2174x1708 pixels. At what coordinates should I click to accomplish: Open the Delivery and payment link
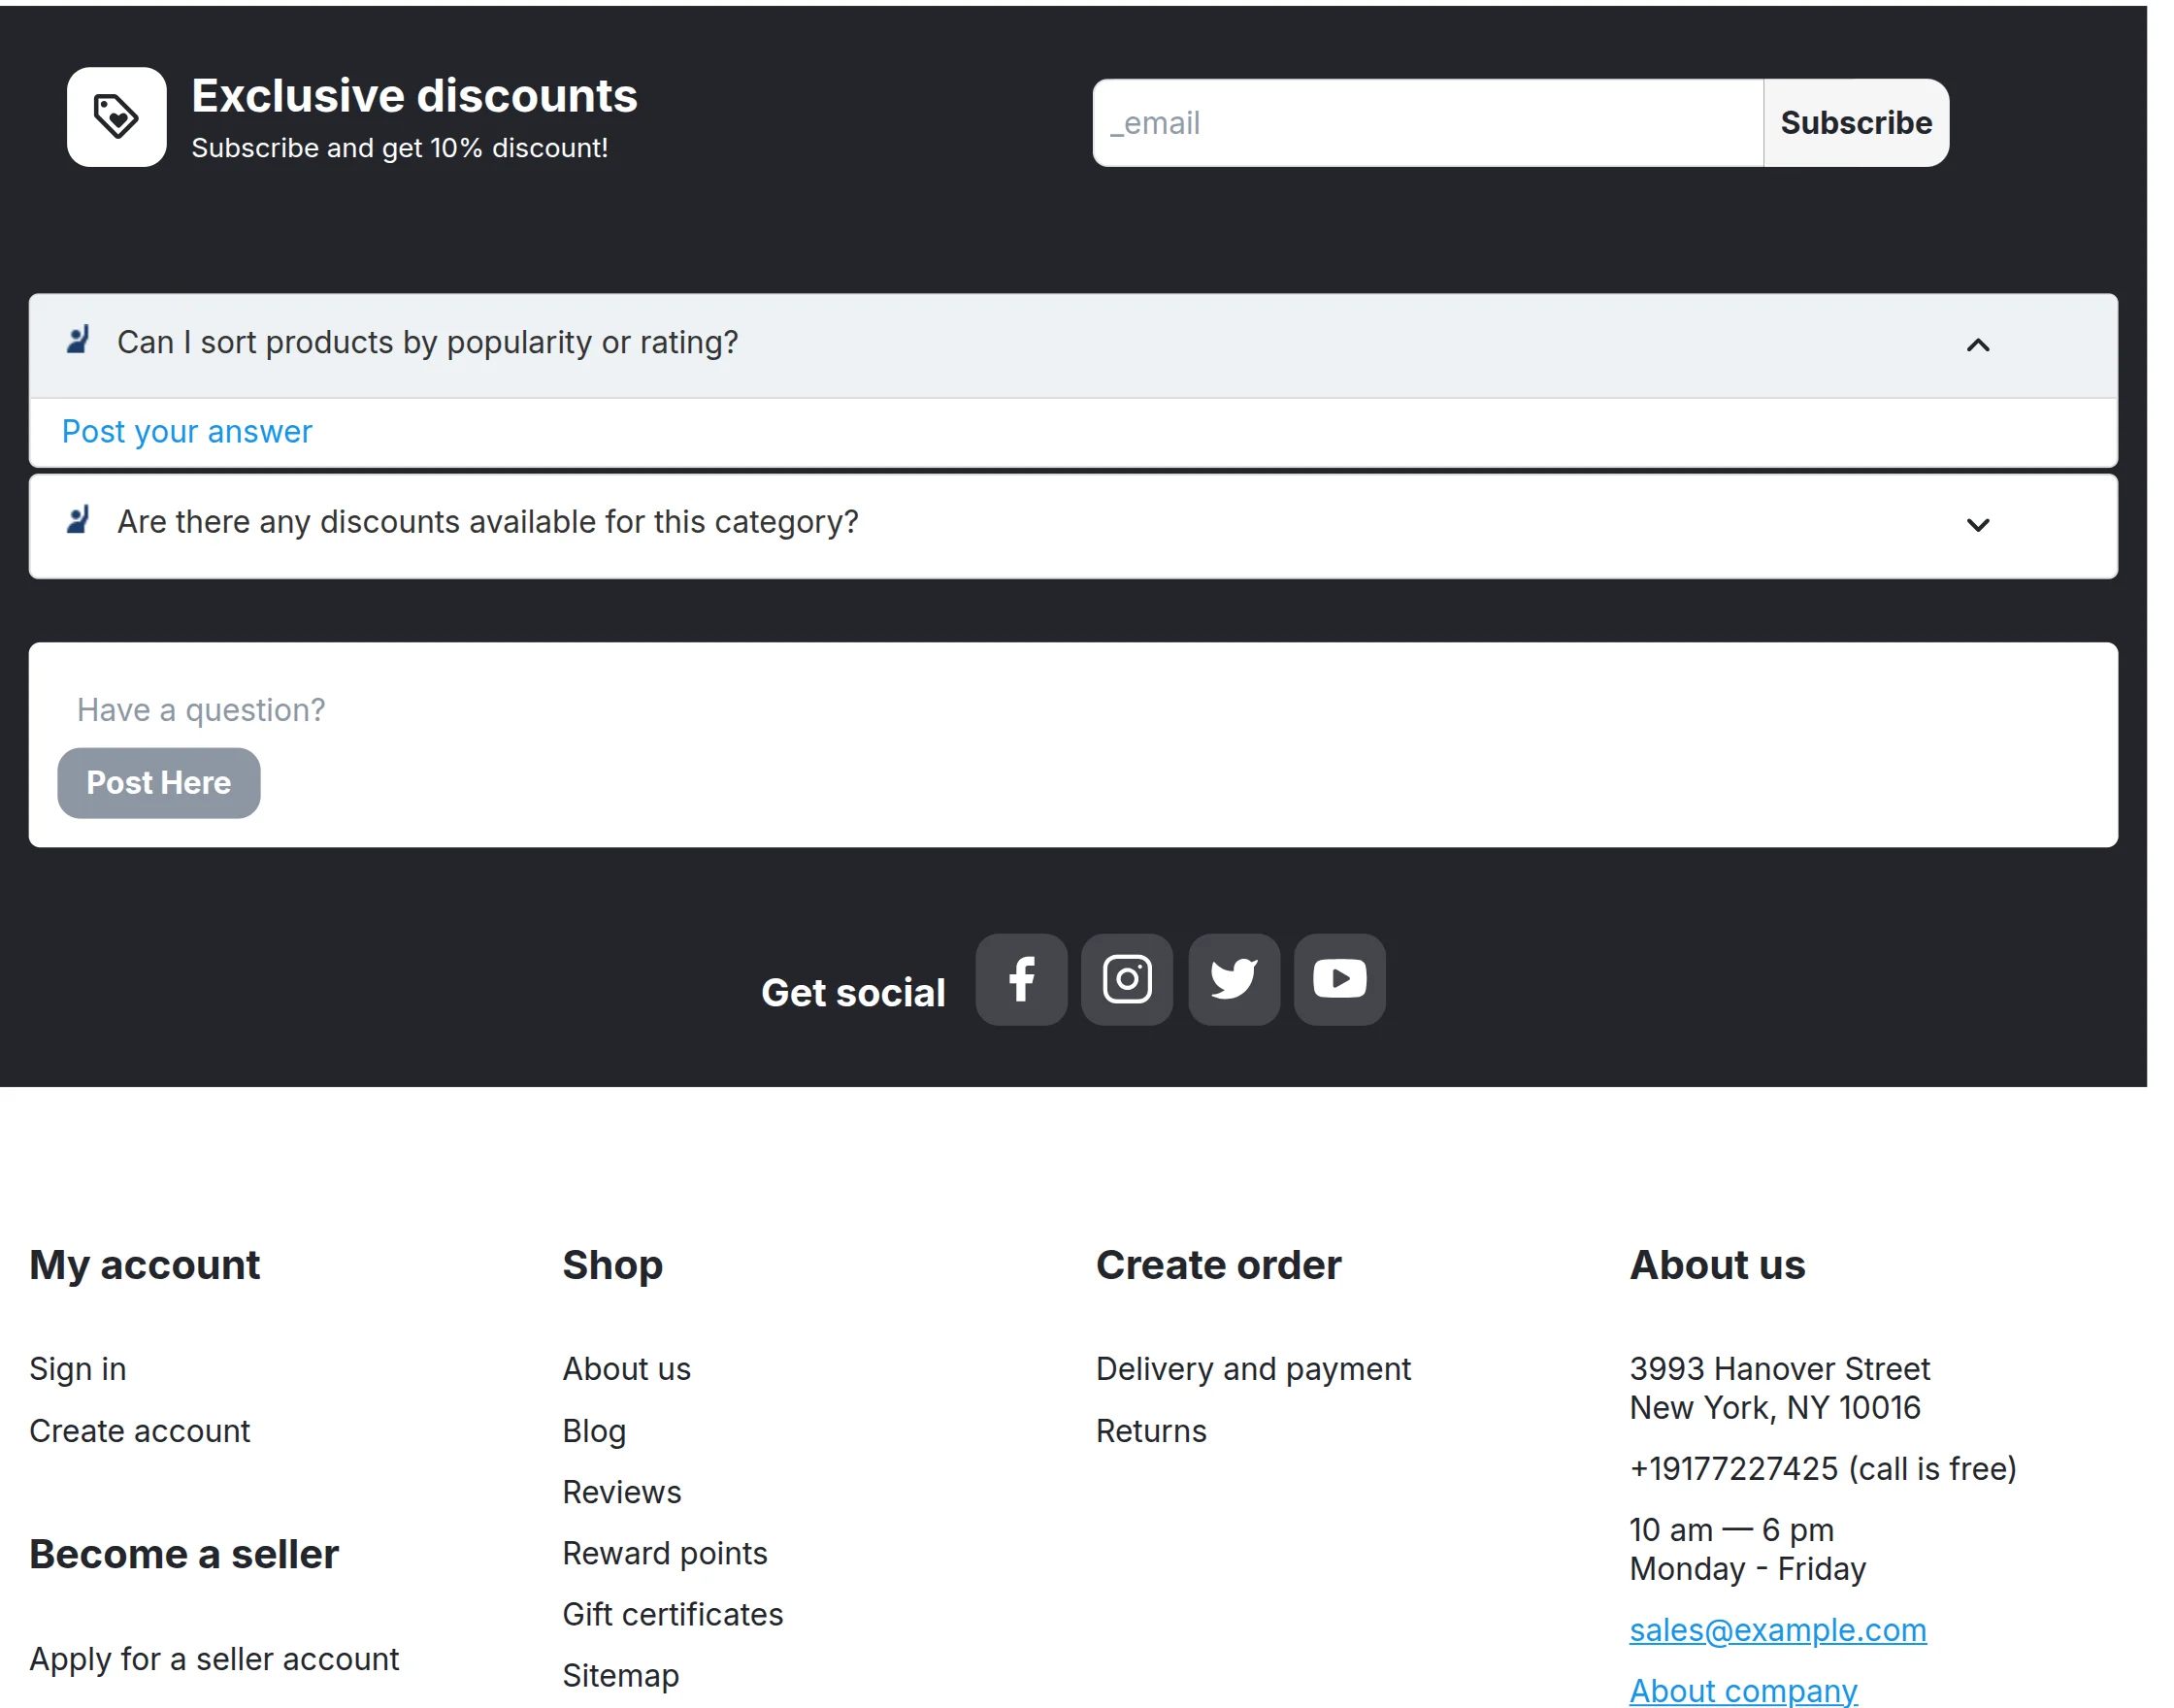pos(1253,1369)
